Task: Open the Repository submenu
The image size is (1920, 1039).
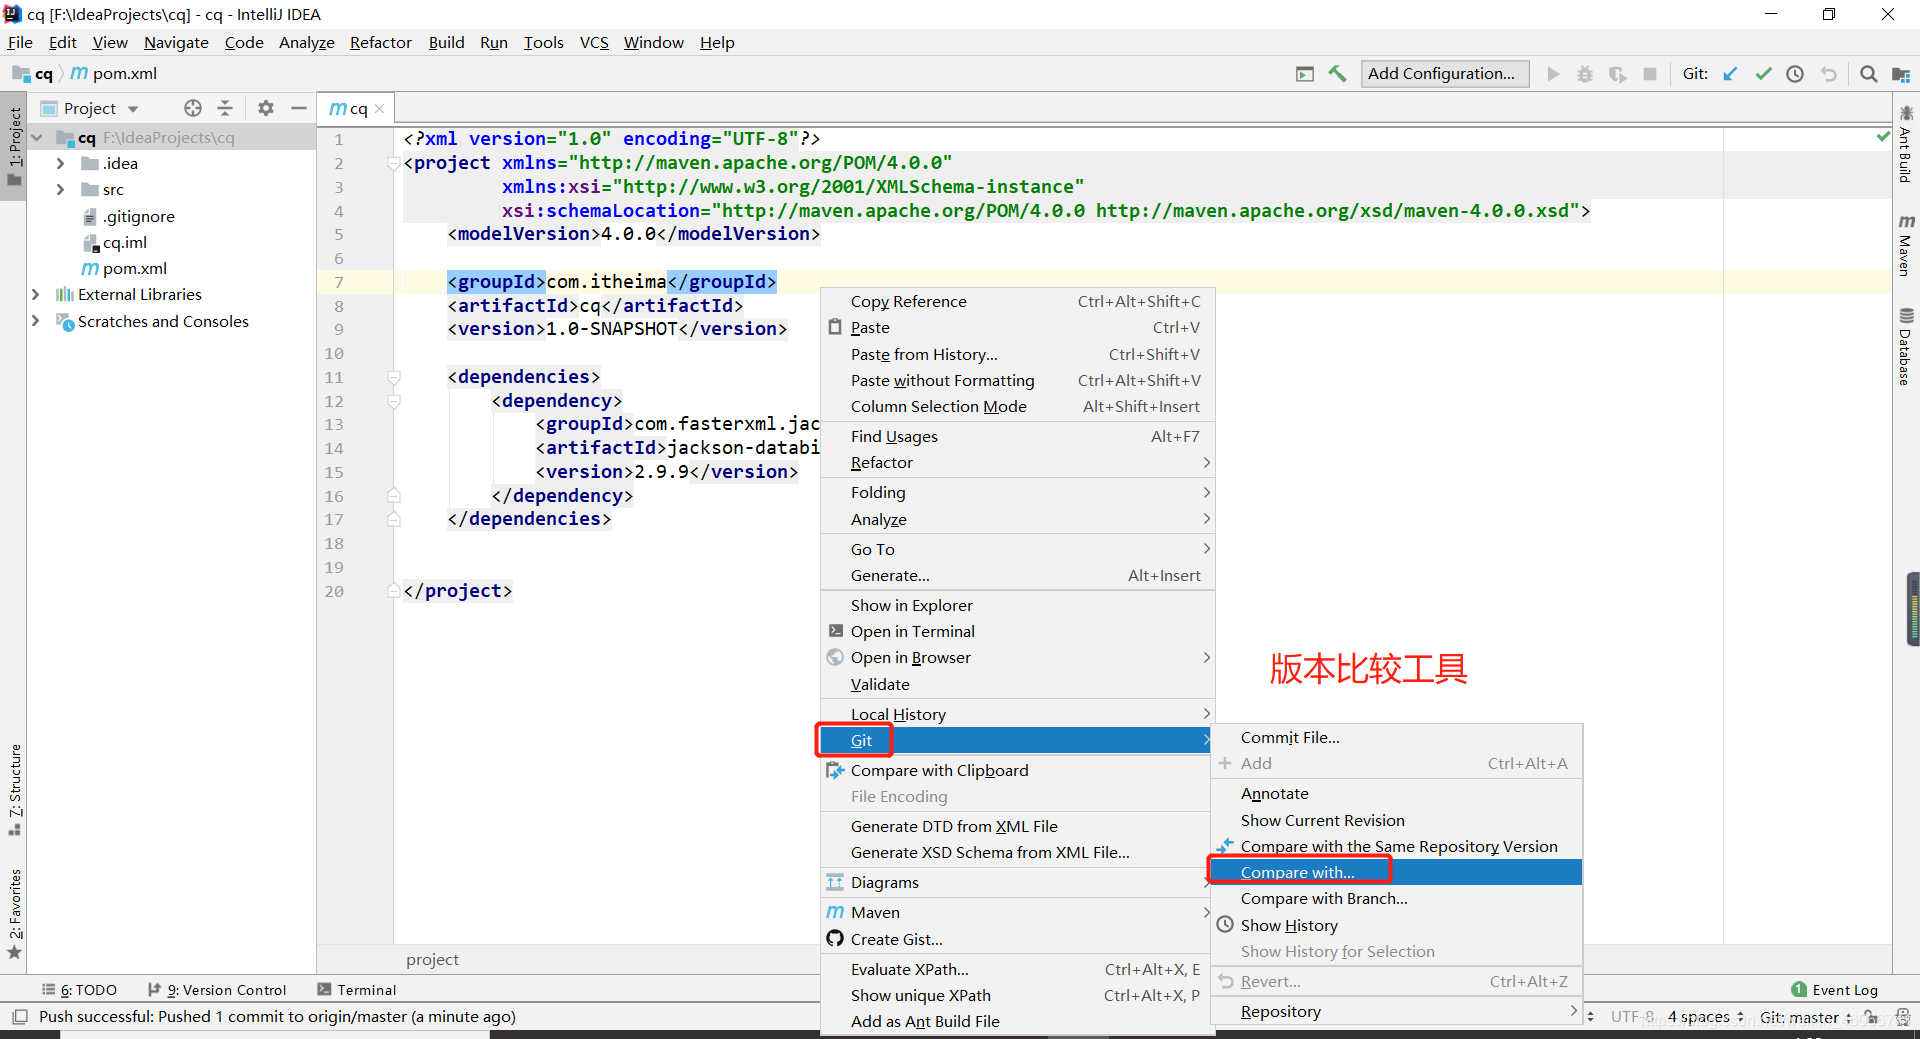Action: [x=1396, y=1012]
